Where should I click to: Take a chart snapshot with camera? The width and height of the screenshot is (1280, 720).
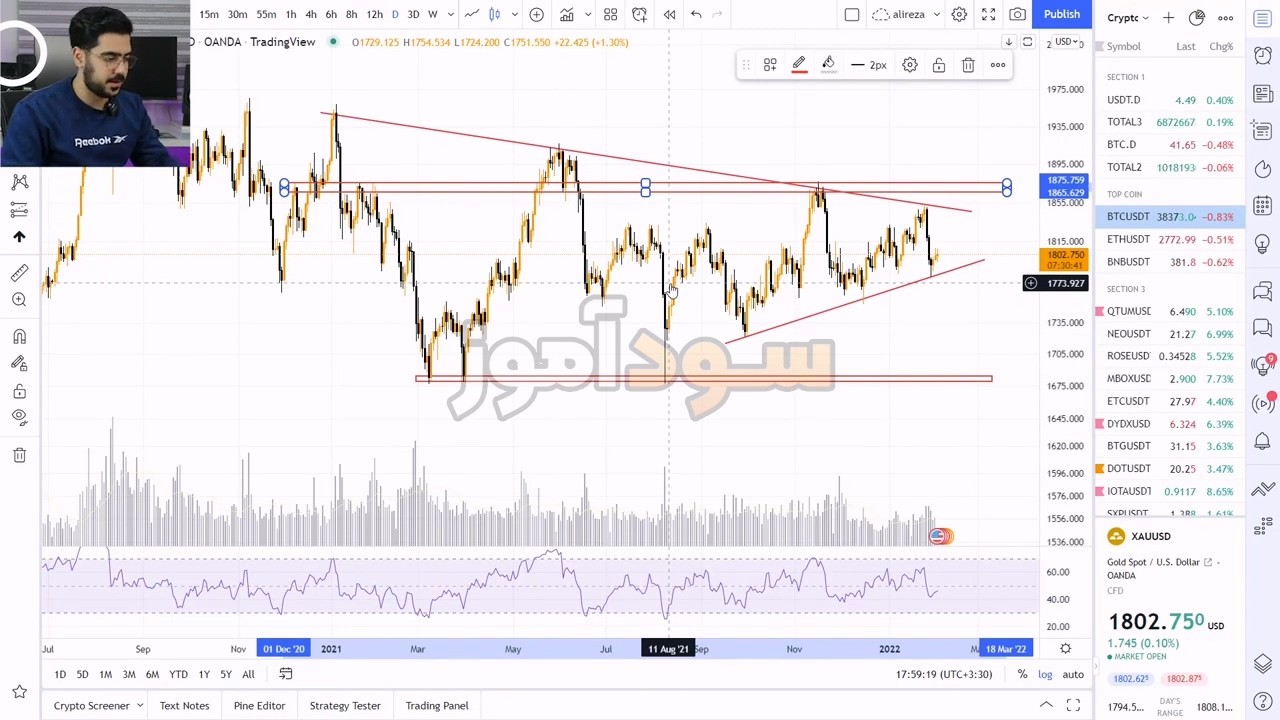pos(1017,14)
